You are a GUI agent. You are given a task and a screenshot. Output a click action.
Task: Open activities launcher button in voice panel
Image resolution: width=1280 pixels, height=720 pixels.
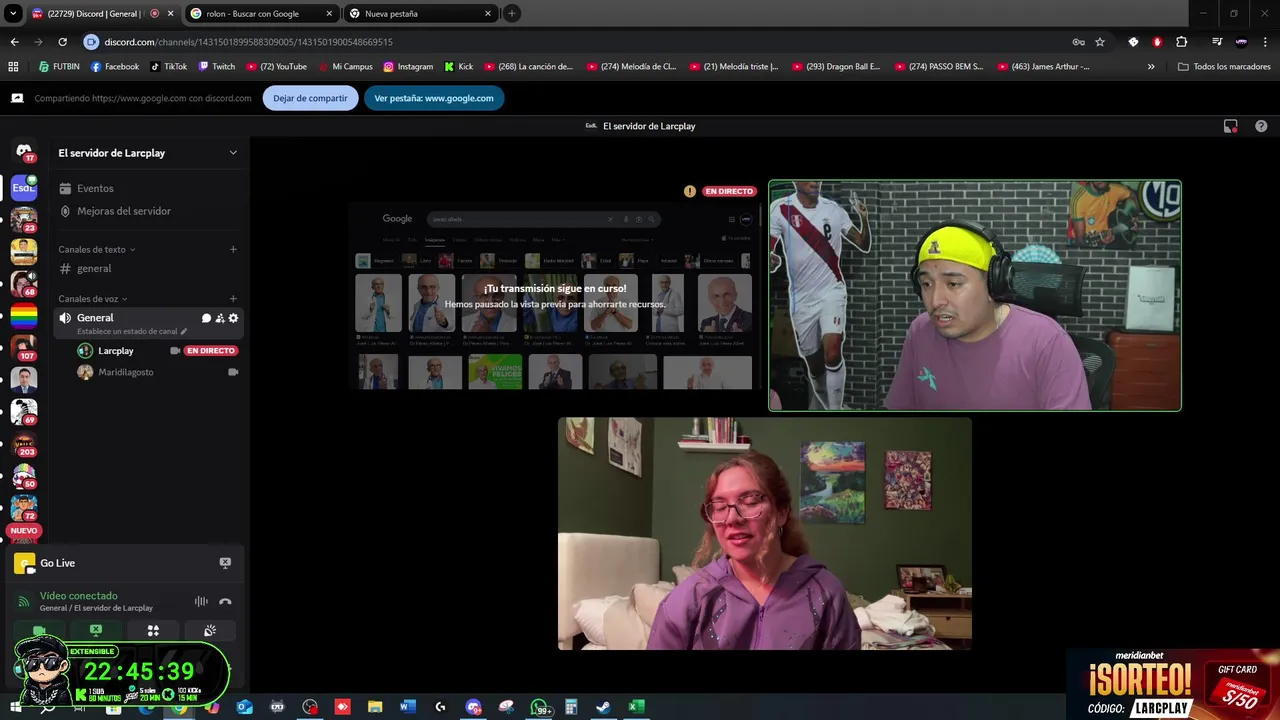point(153,631)
